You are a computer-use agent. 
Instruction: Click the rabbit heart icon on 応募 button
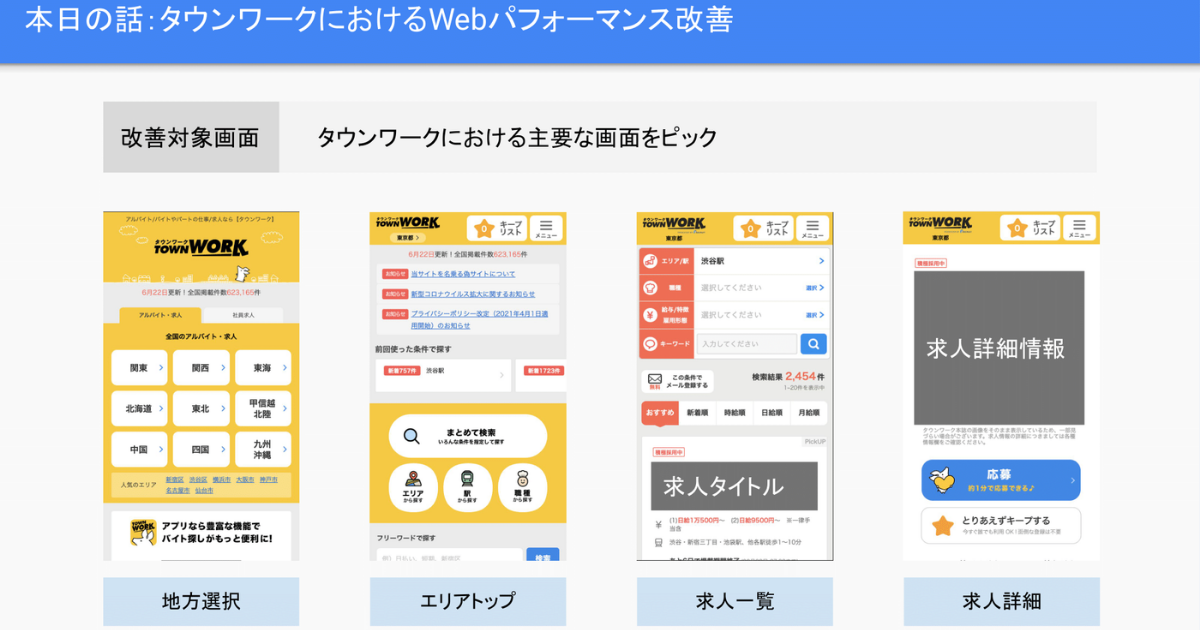[x=942, y=481]
